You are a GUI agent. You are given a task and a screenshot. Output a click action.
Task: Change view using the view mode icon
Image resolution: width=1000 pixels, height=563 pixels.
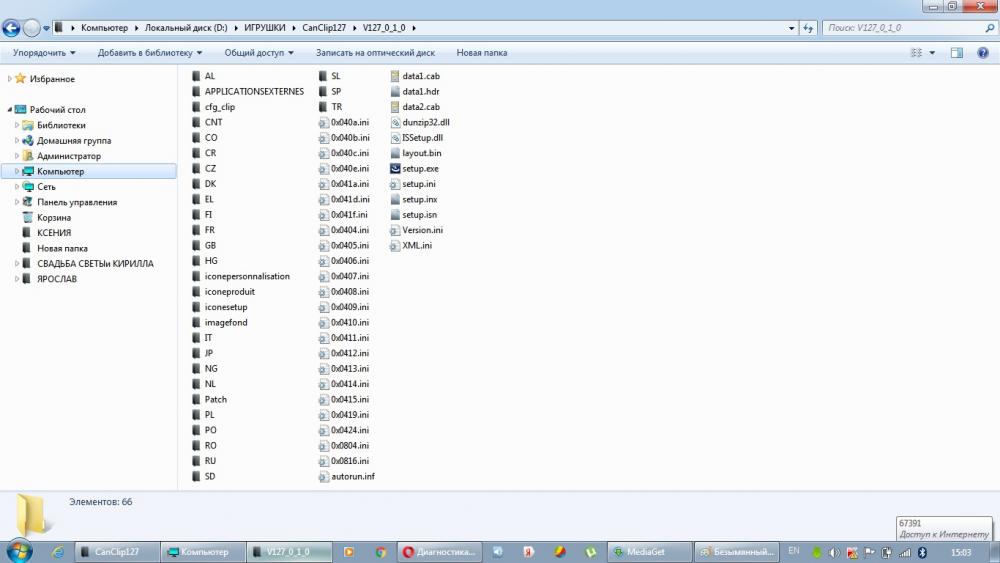916,53
